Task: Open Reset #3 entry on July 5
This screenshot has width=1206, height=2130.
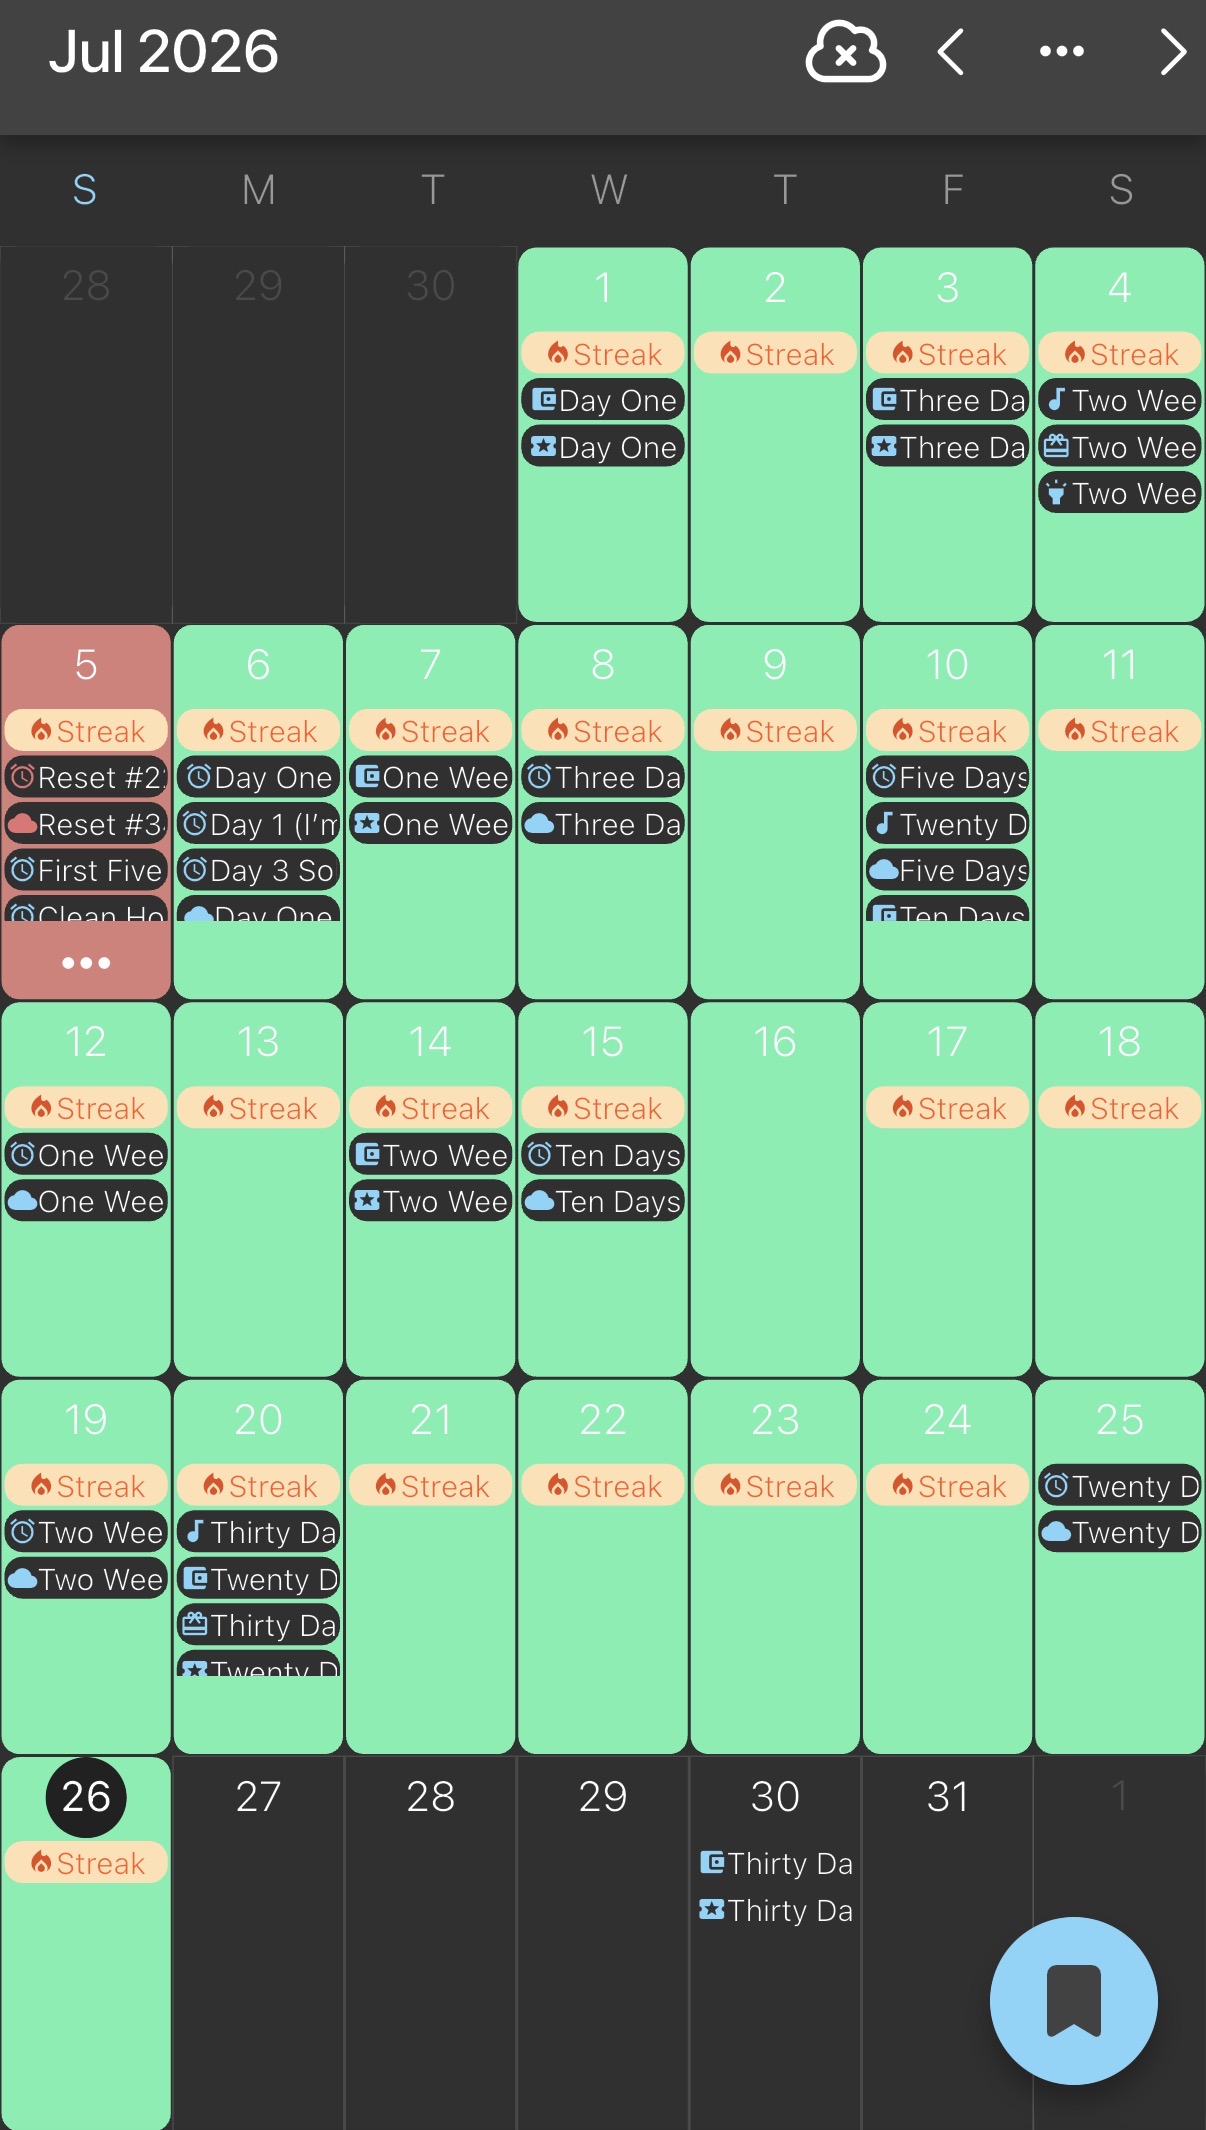Action: (86, 824)
